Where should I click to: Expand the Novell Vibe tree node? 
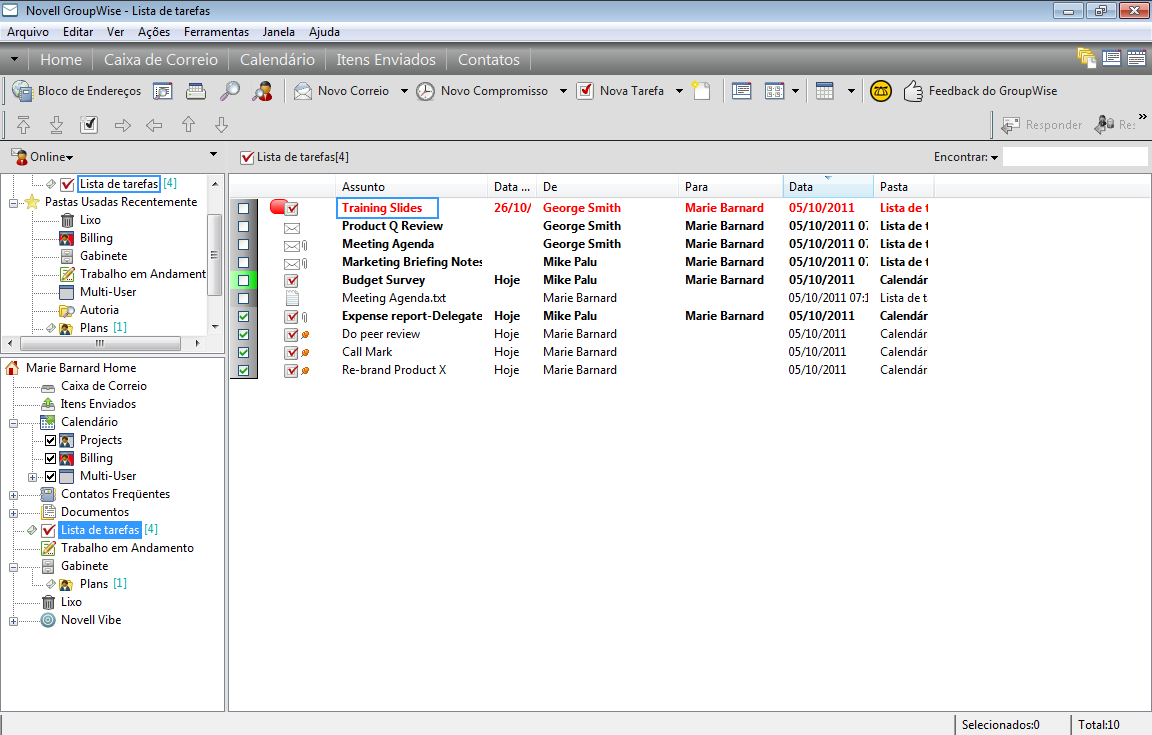pyautogui.click(x=13, y=621)
